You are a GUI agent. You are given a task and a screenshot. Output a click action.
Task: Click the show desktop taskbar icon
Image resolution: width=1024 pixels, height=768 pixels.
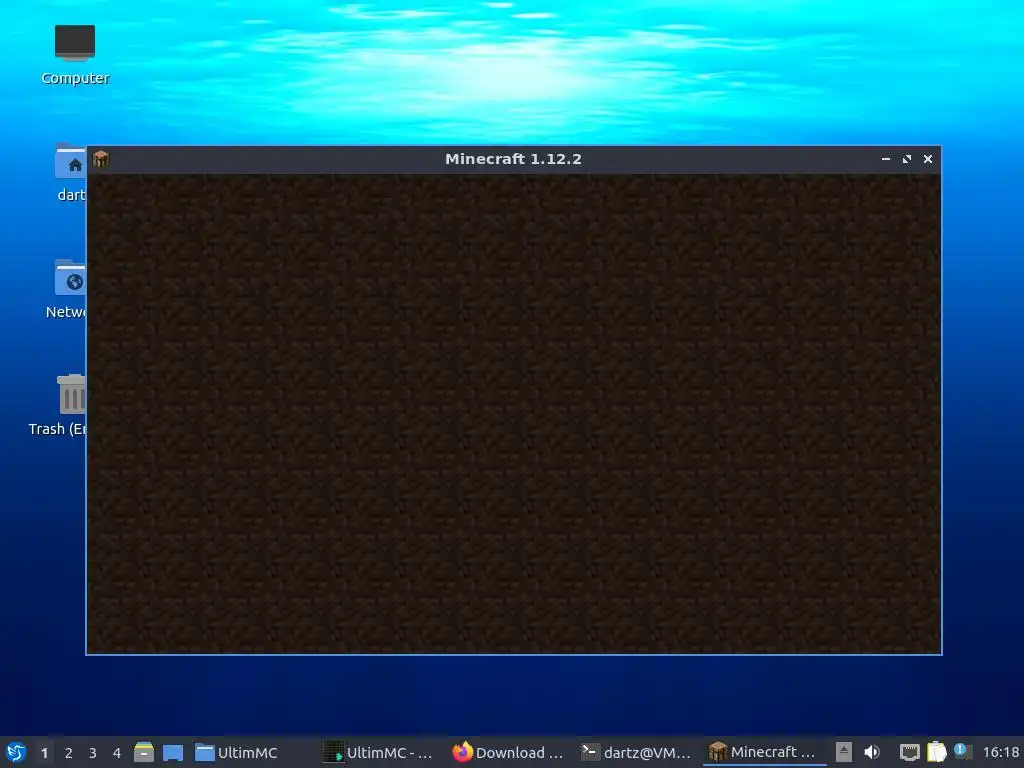point(172,752)
